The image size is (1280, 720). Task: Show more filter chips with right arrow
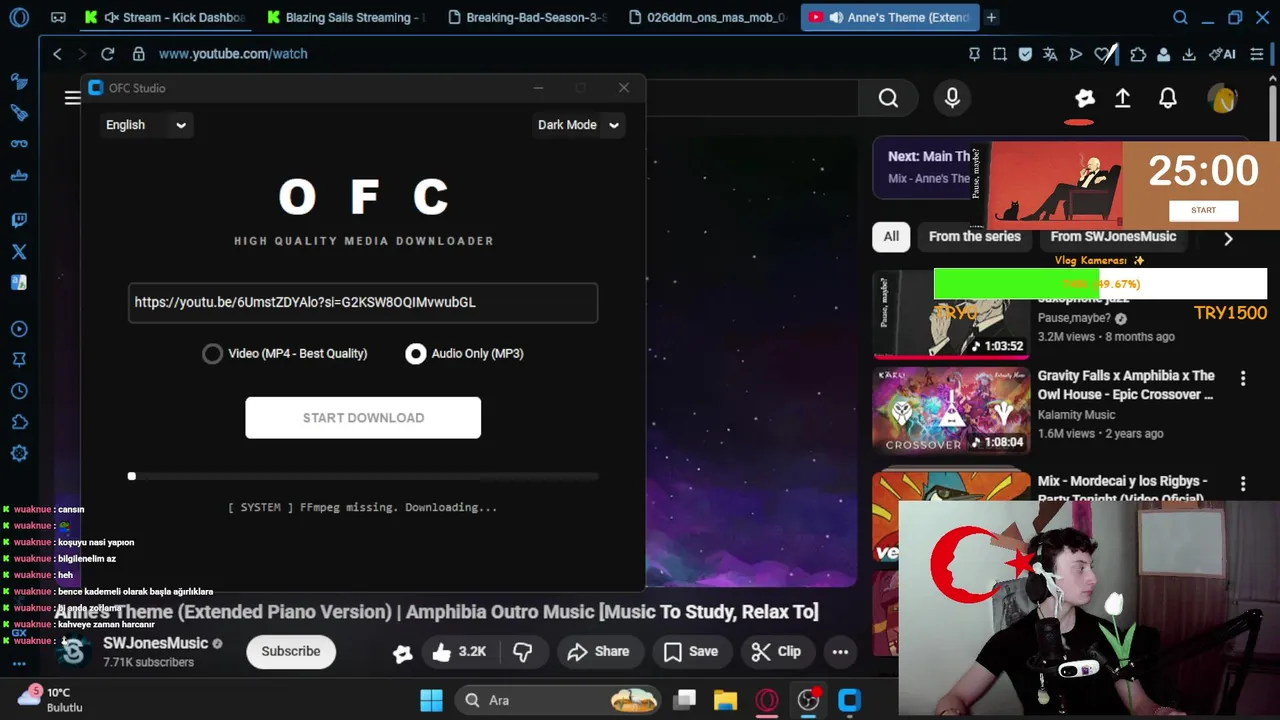click(1228, 238)
